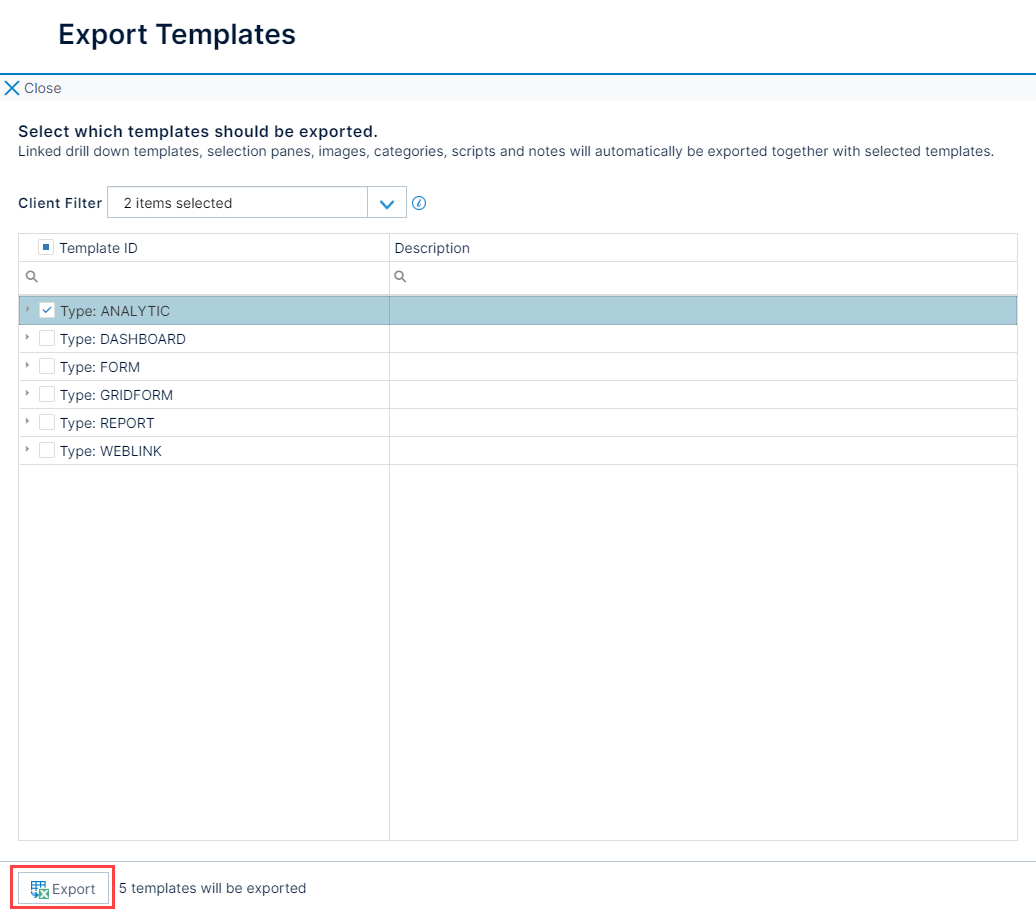Viewport: 1036px width, 912px height.
Task: Check the Type: FORM checkbox
Action: 46,366
